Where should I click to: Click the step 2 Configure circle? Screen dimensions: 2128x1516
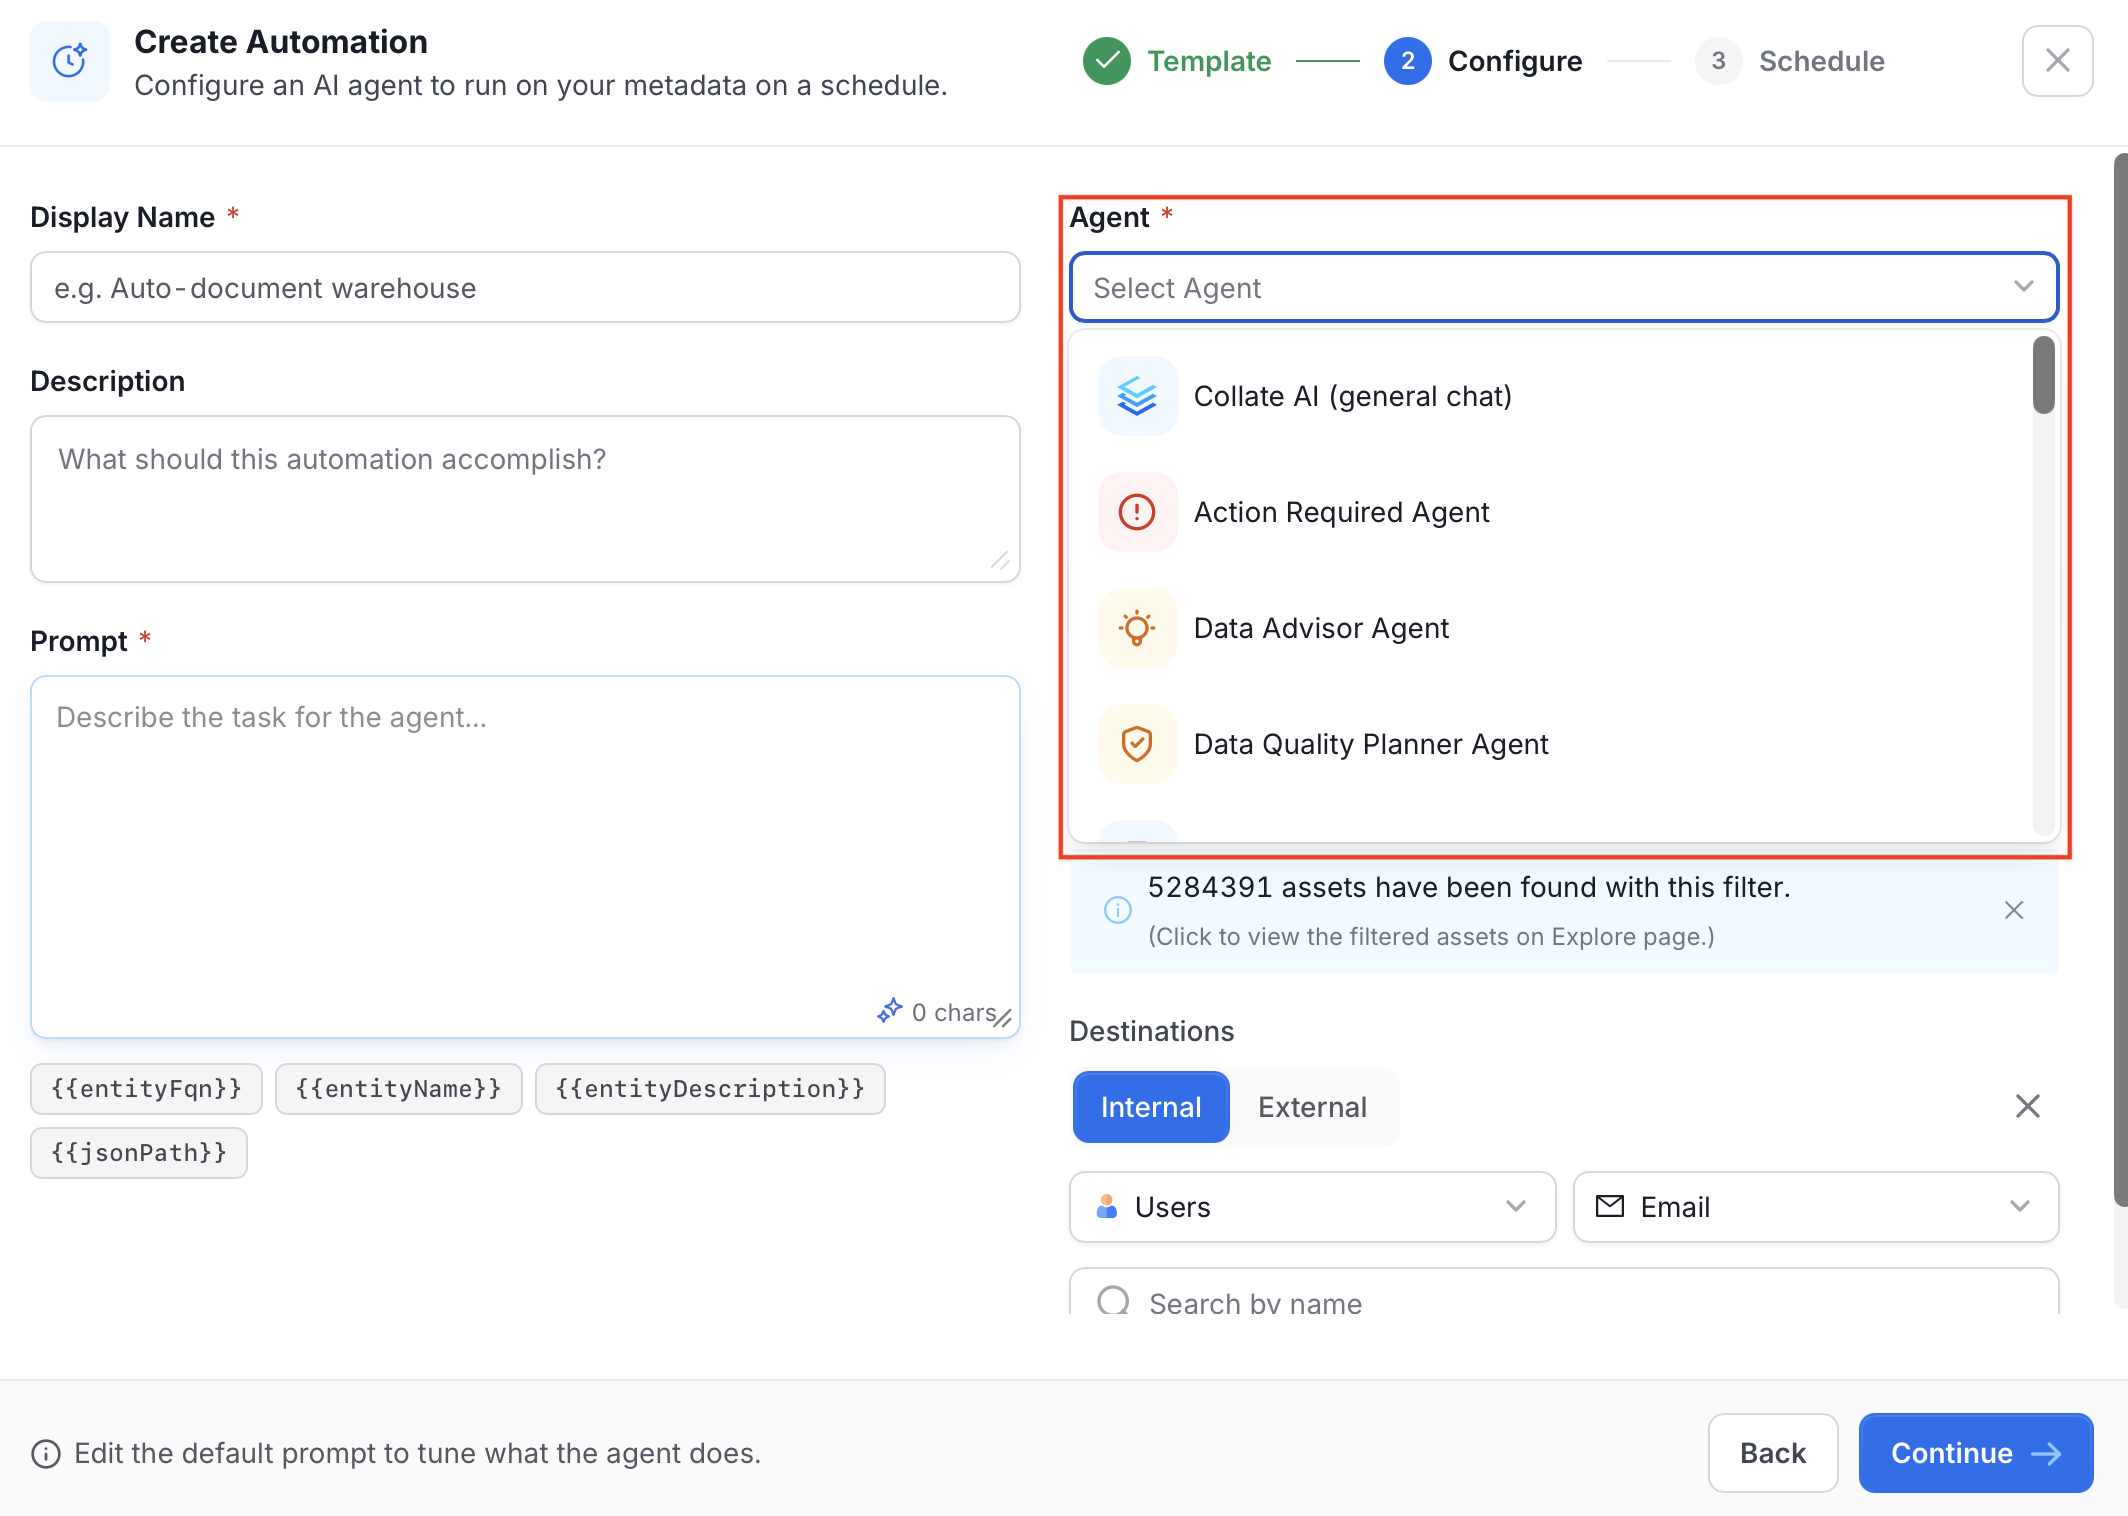point(1407,61)
